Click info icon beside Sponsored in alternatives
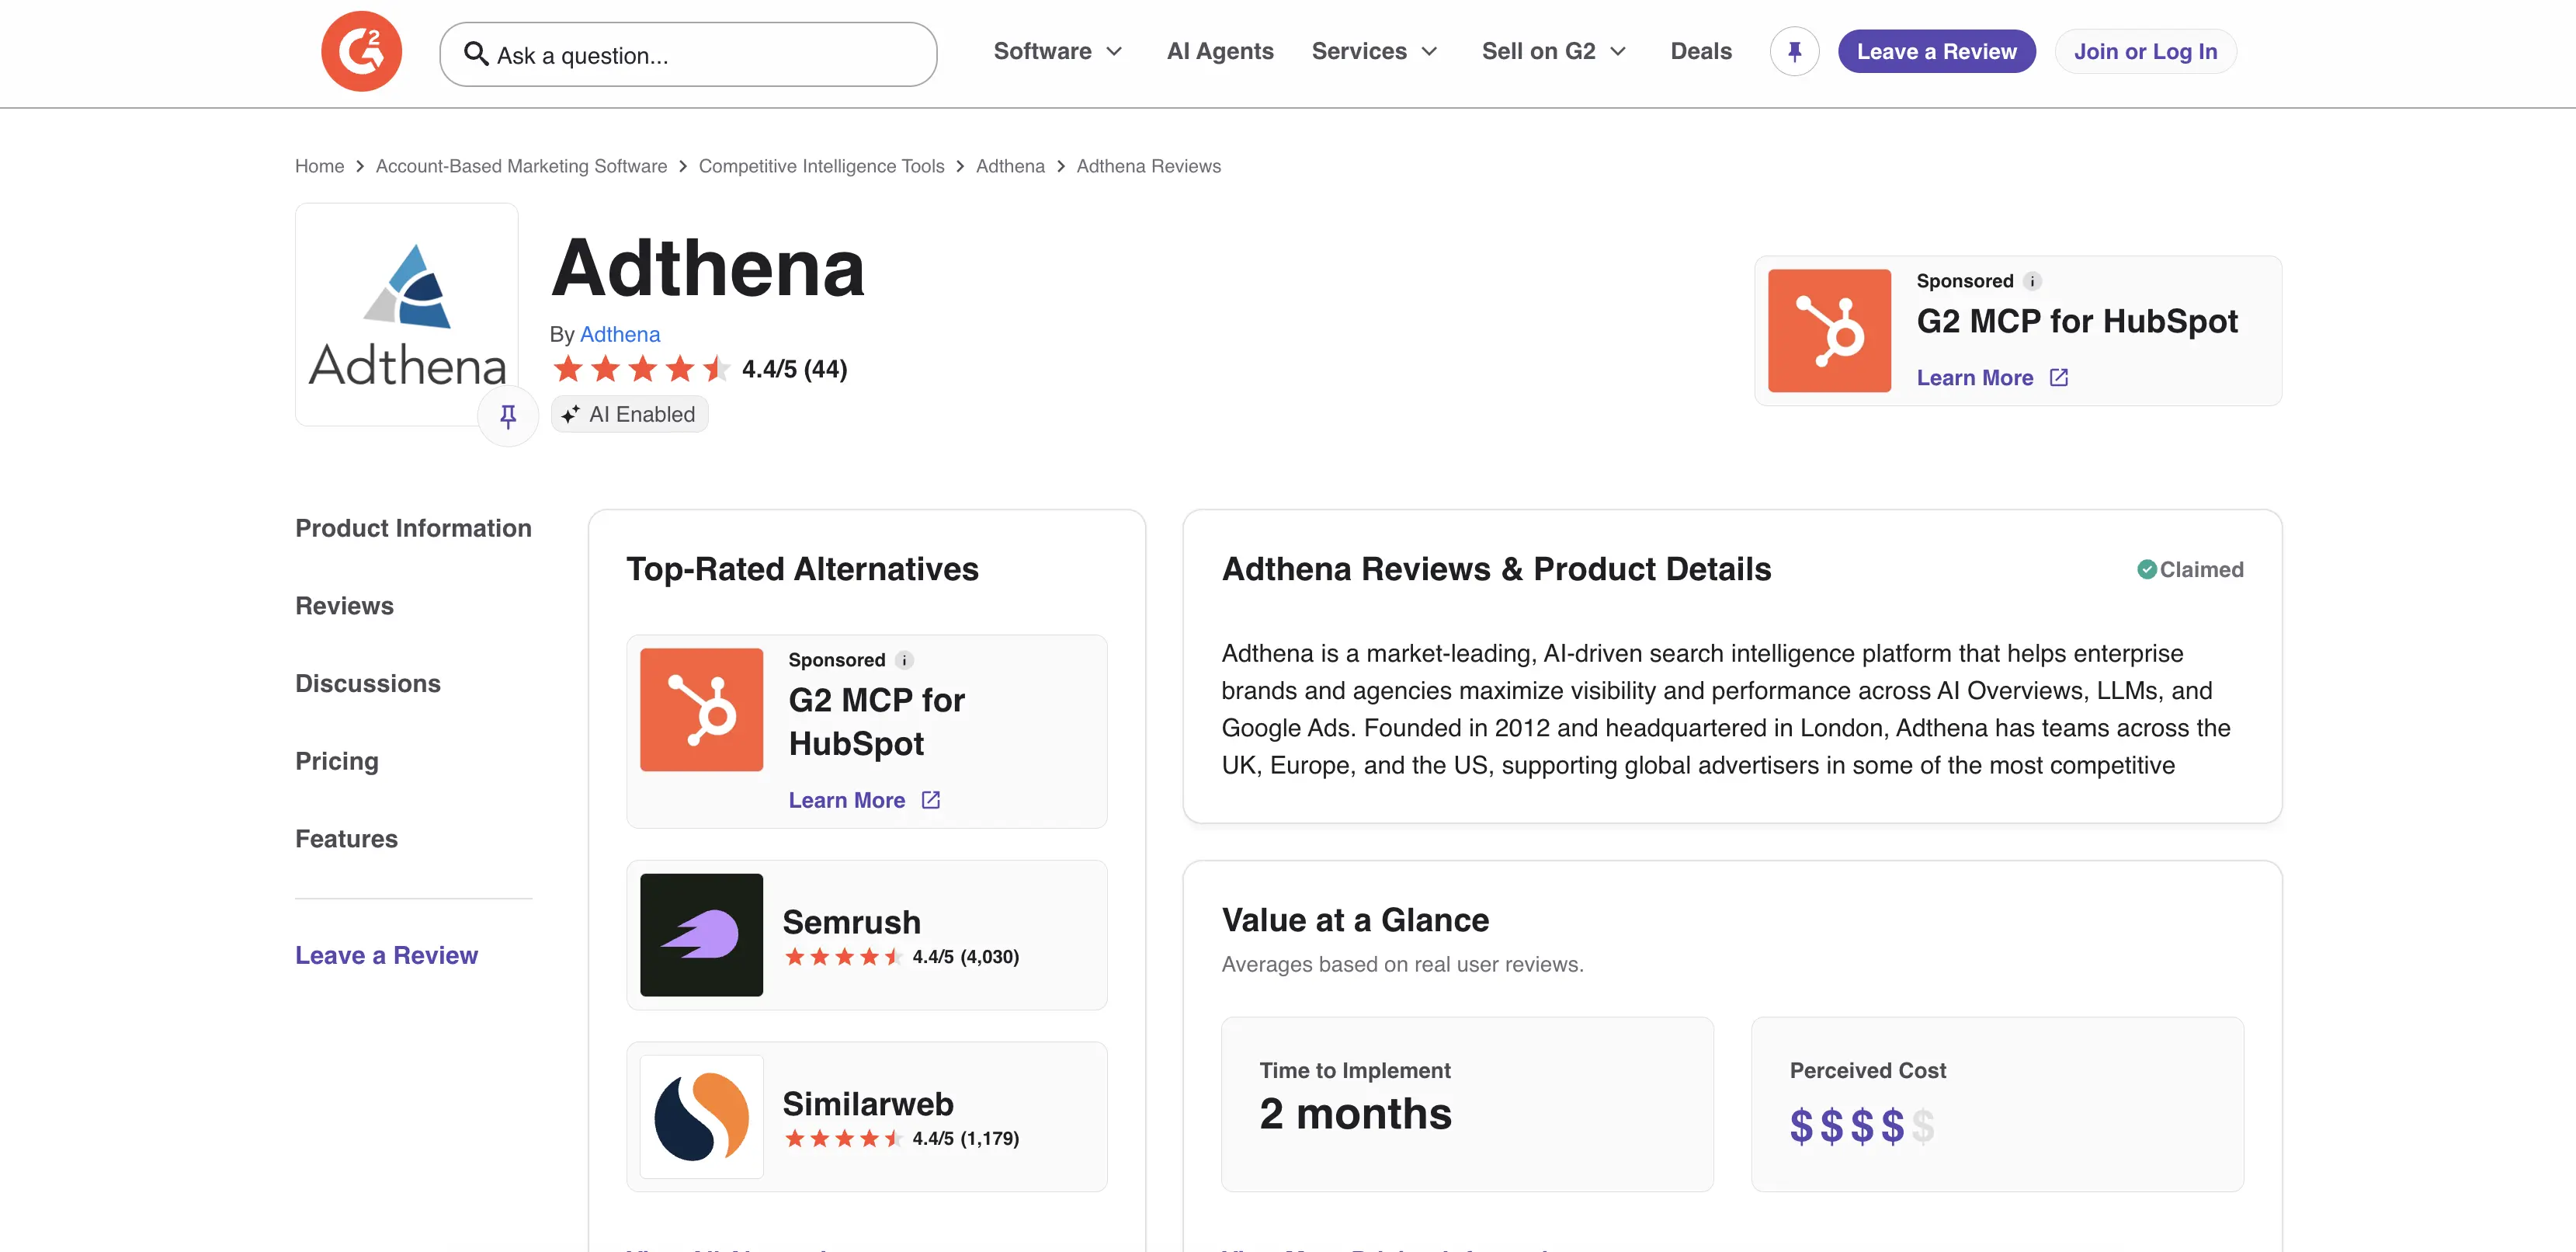The height and width of the screenshot is (1252, 2576). [904, 660]
